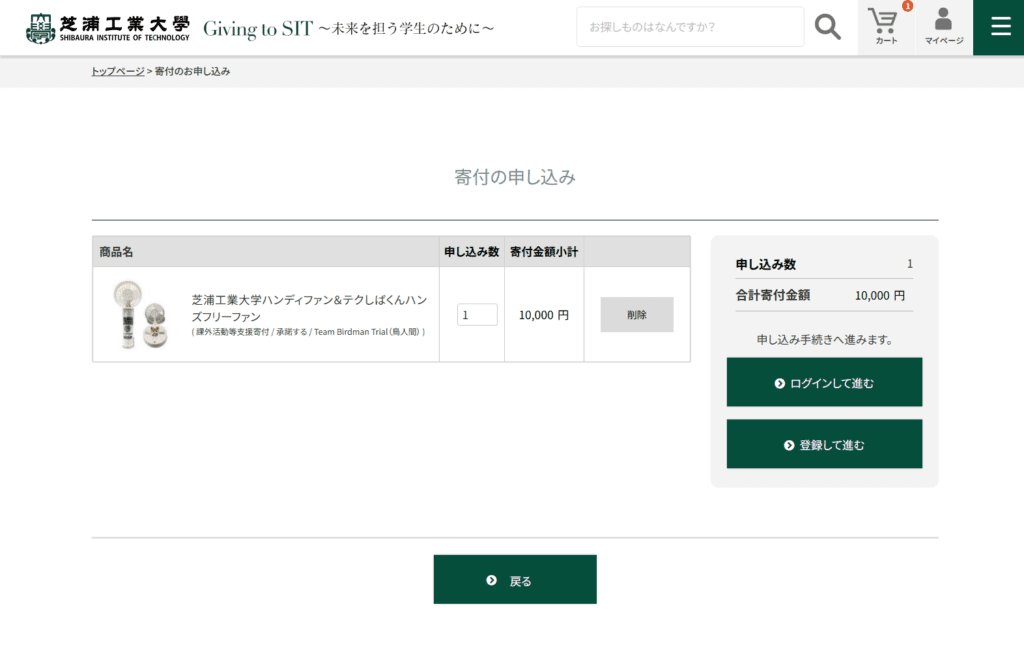Click the 寄付金額小計 column header
1024x652 pixels.
coord(544,252)
